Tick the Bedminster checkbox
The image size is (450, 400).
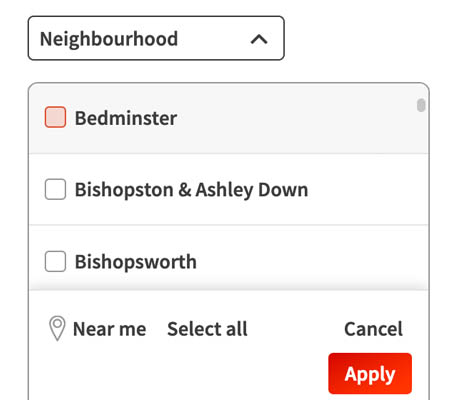point(55,117)
